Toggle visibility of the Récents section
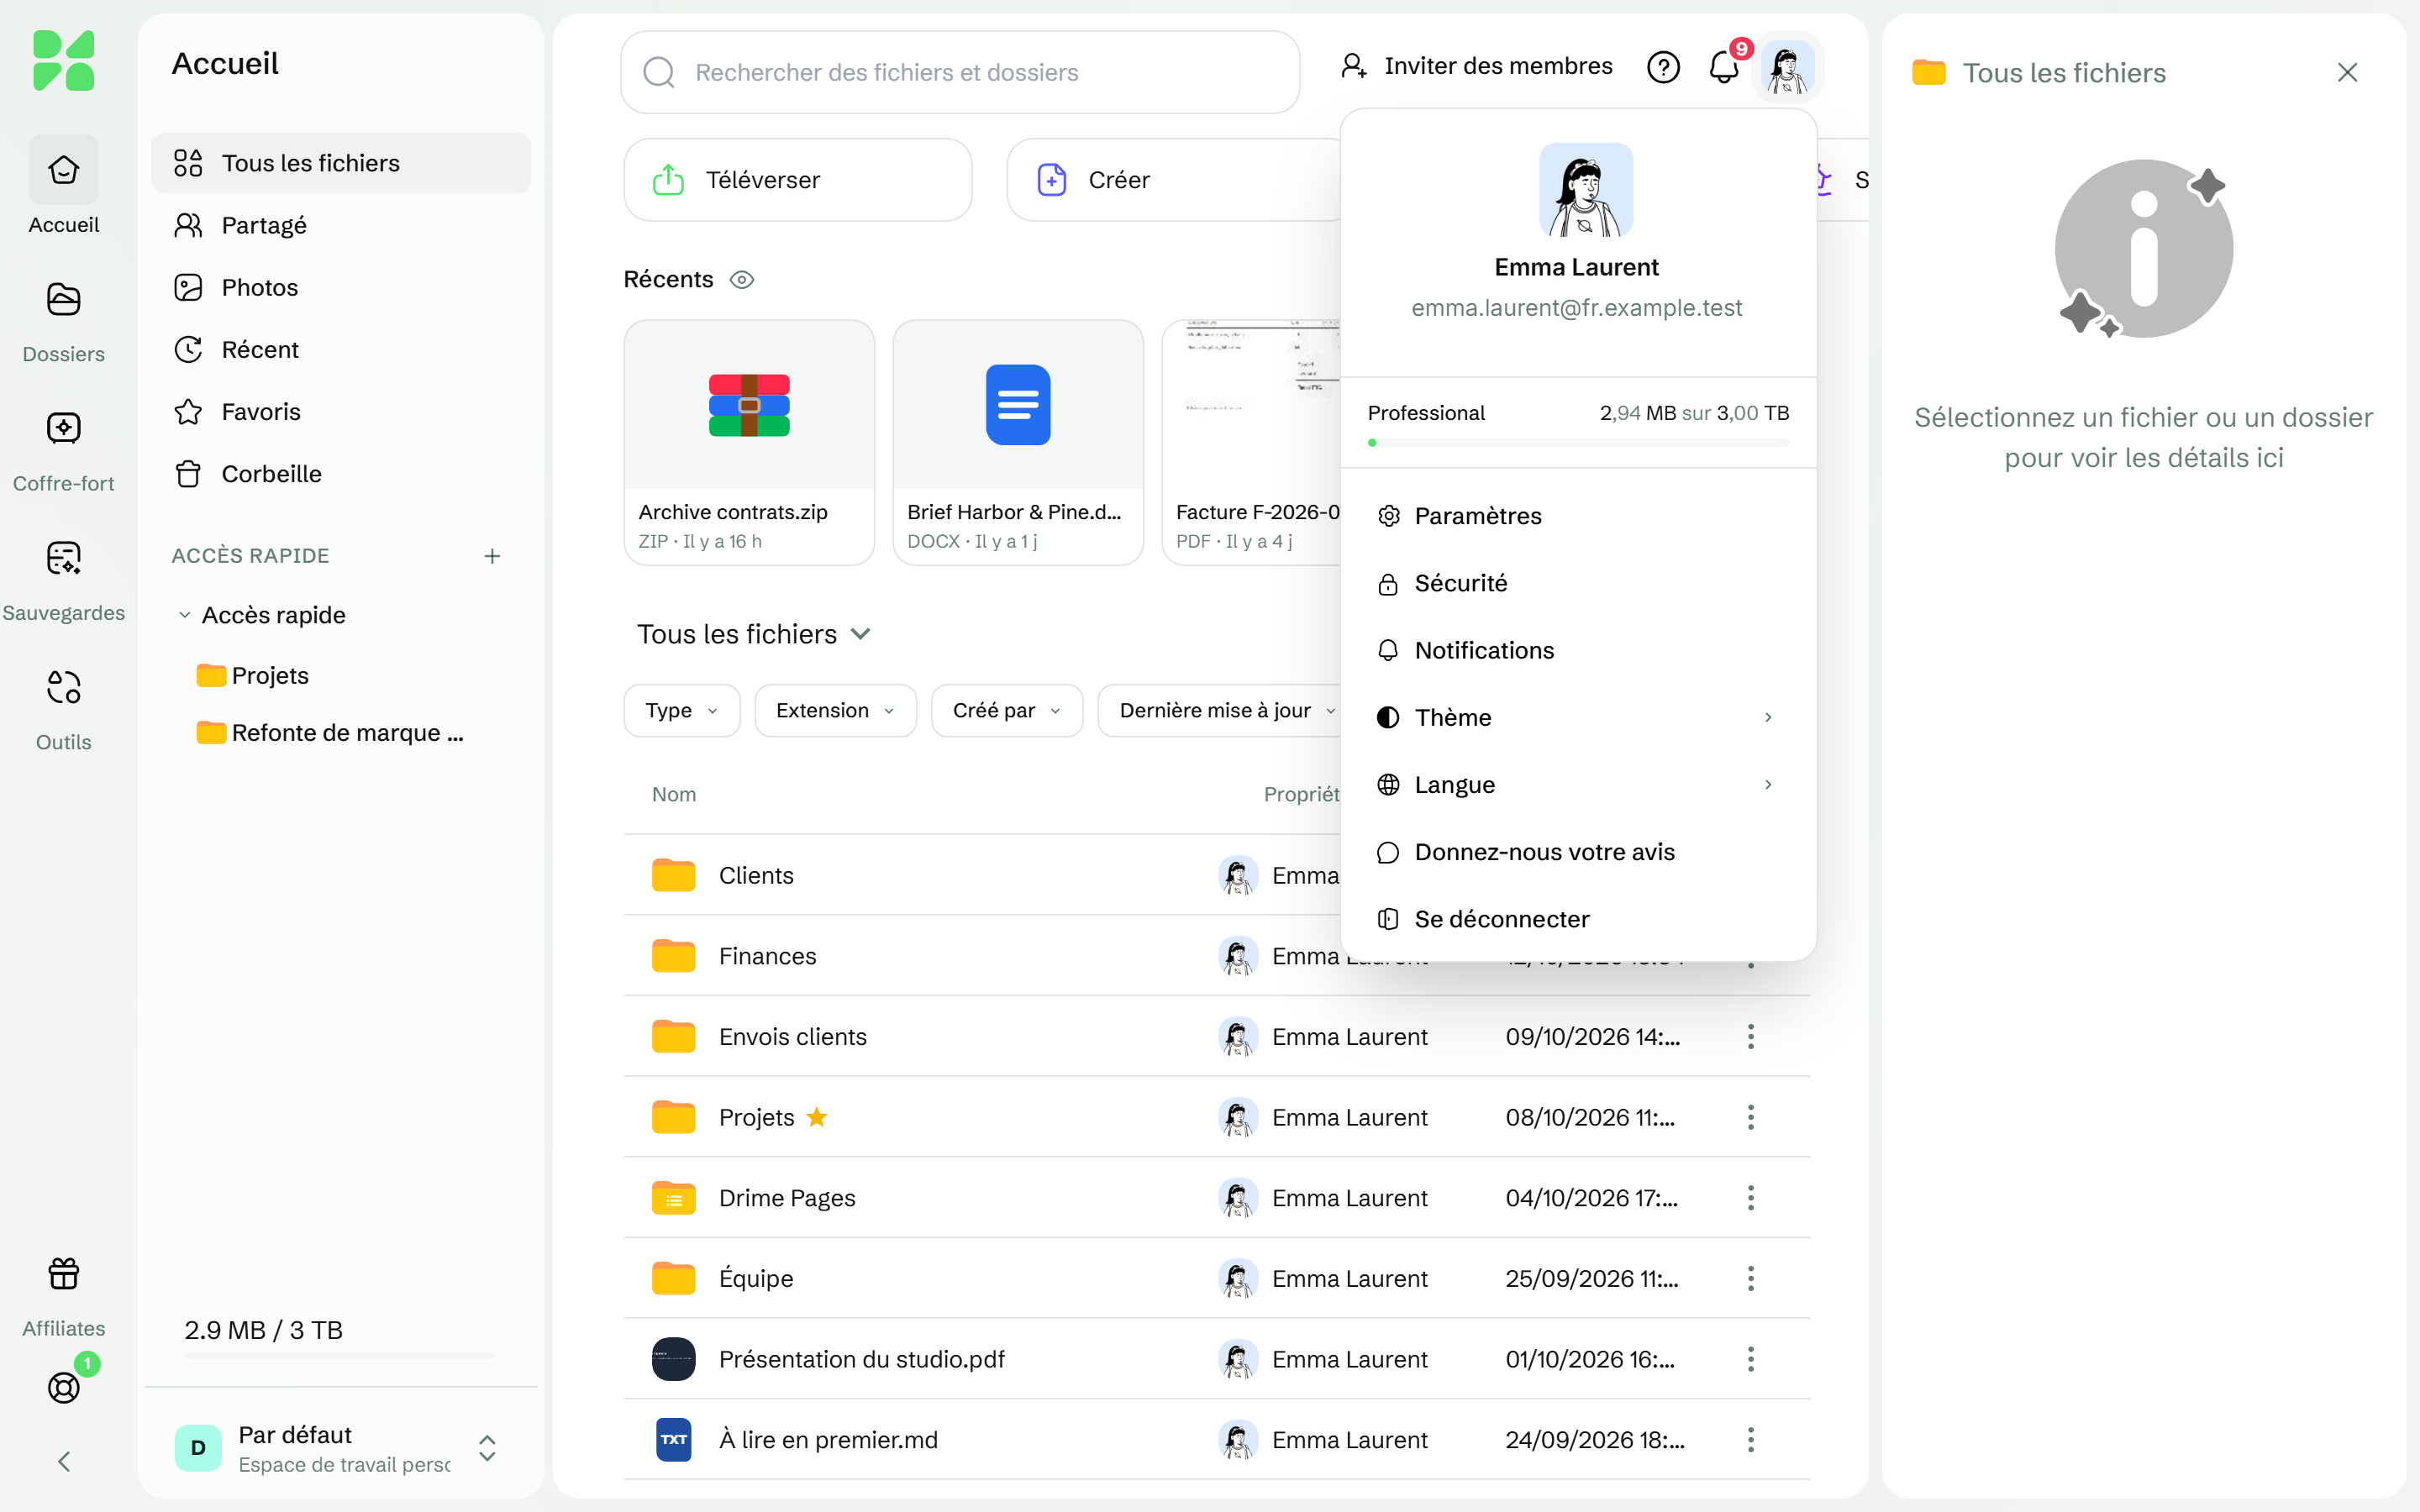The image size is (2420, 1512). point(741,279)
